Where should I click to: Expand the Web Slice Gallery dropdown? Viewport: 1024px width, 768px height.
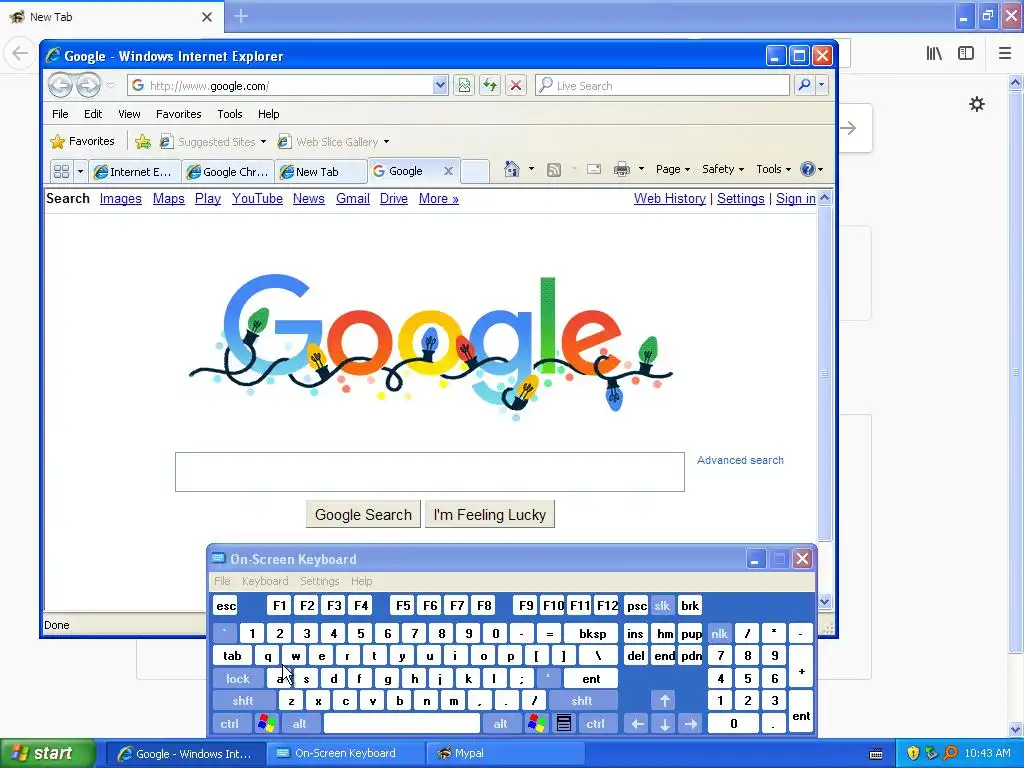tap(387, 142)
